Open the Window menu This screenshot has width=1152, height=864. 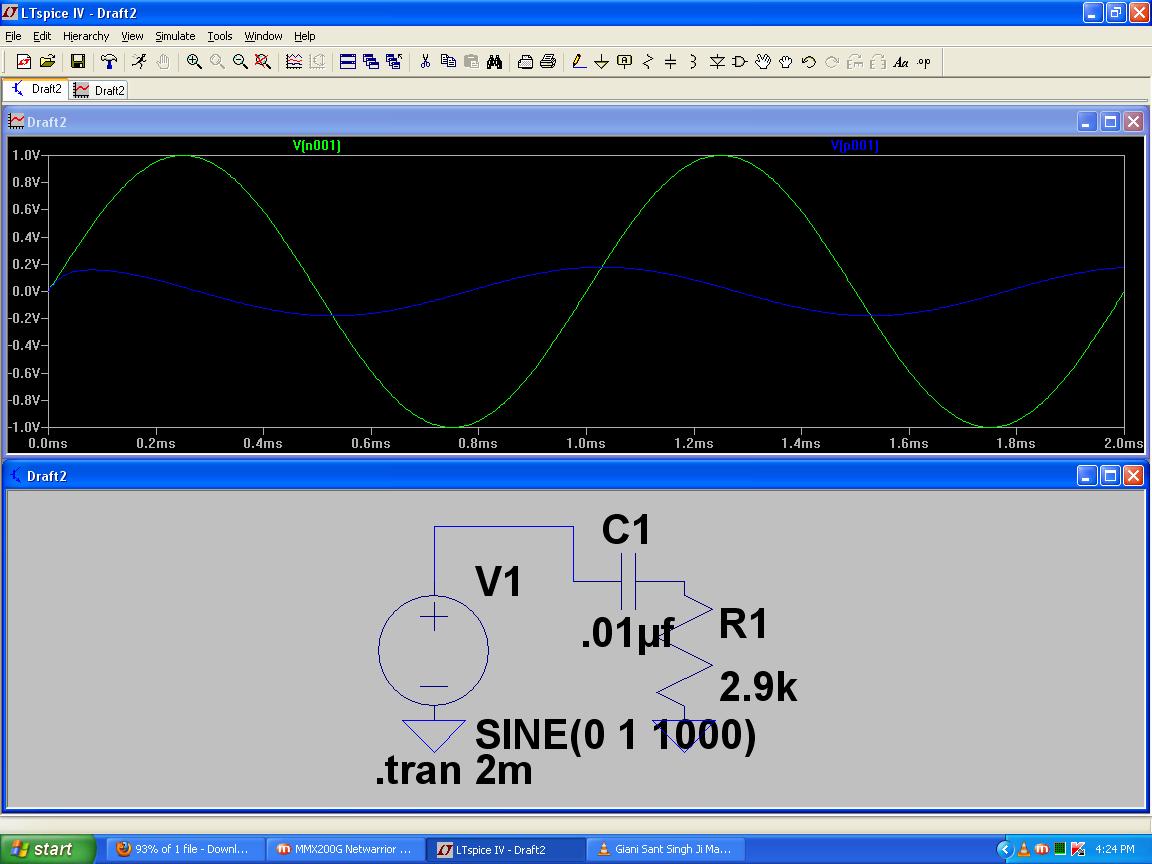(263, 36)
